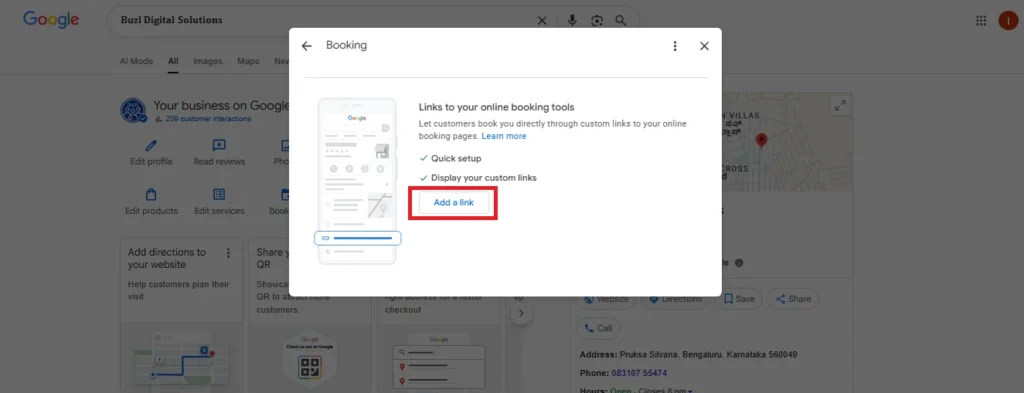Select the All results tab
Image resolution: width=1024 pixels, height=393 pixels.
click(x=173, y=61)
